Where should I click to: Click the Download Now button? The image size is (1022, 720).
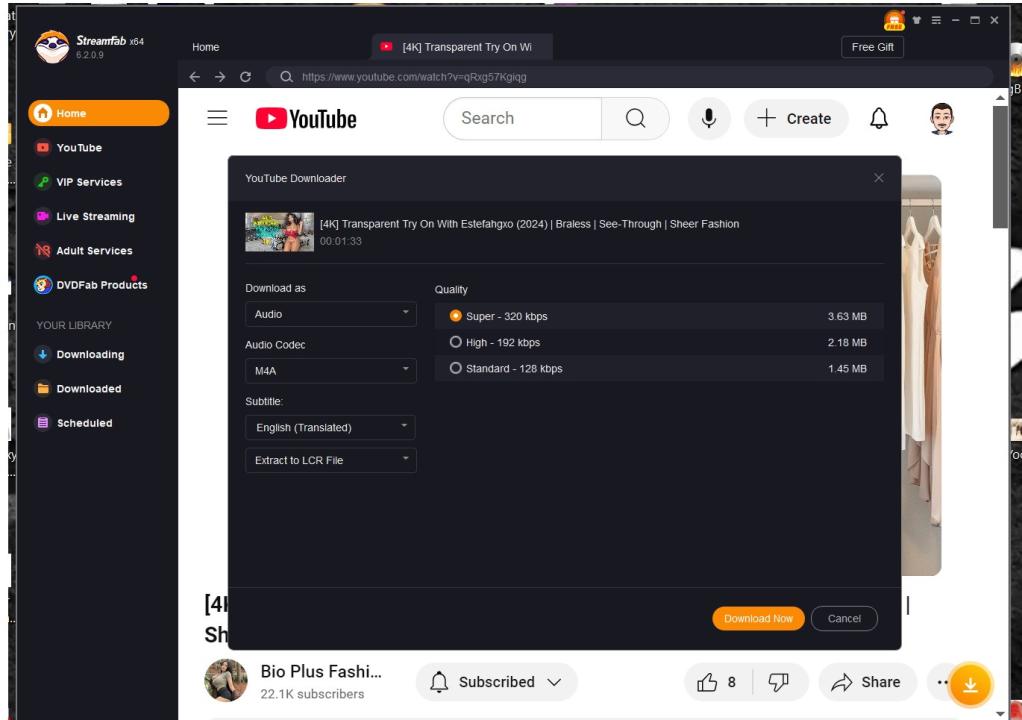[x=758, y=618]
